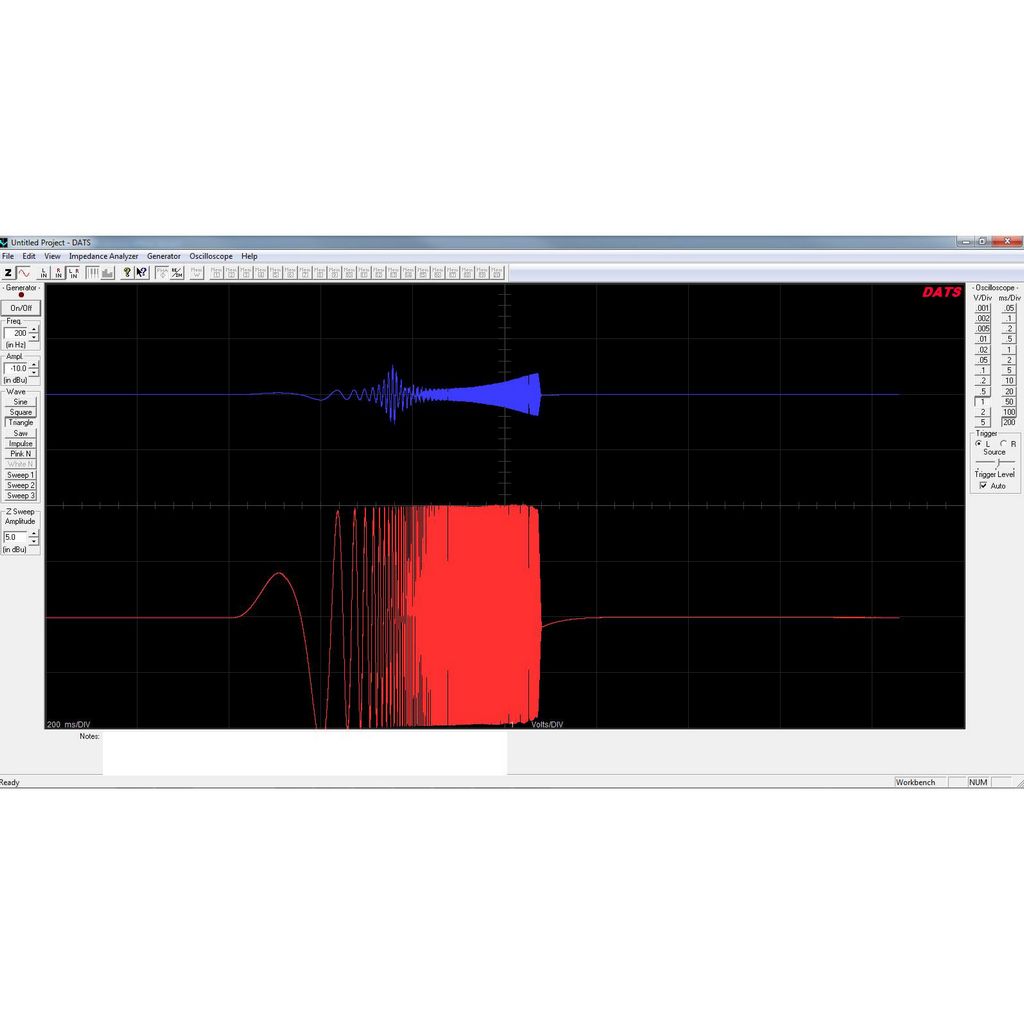
Task: Click the vertical bars display toolbar icon
Action: [x=92, y=273]
